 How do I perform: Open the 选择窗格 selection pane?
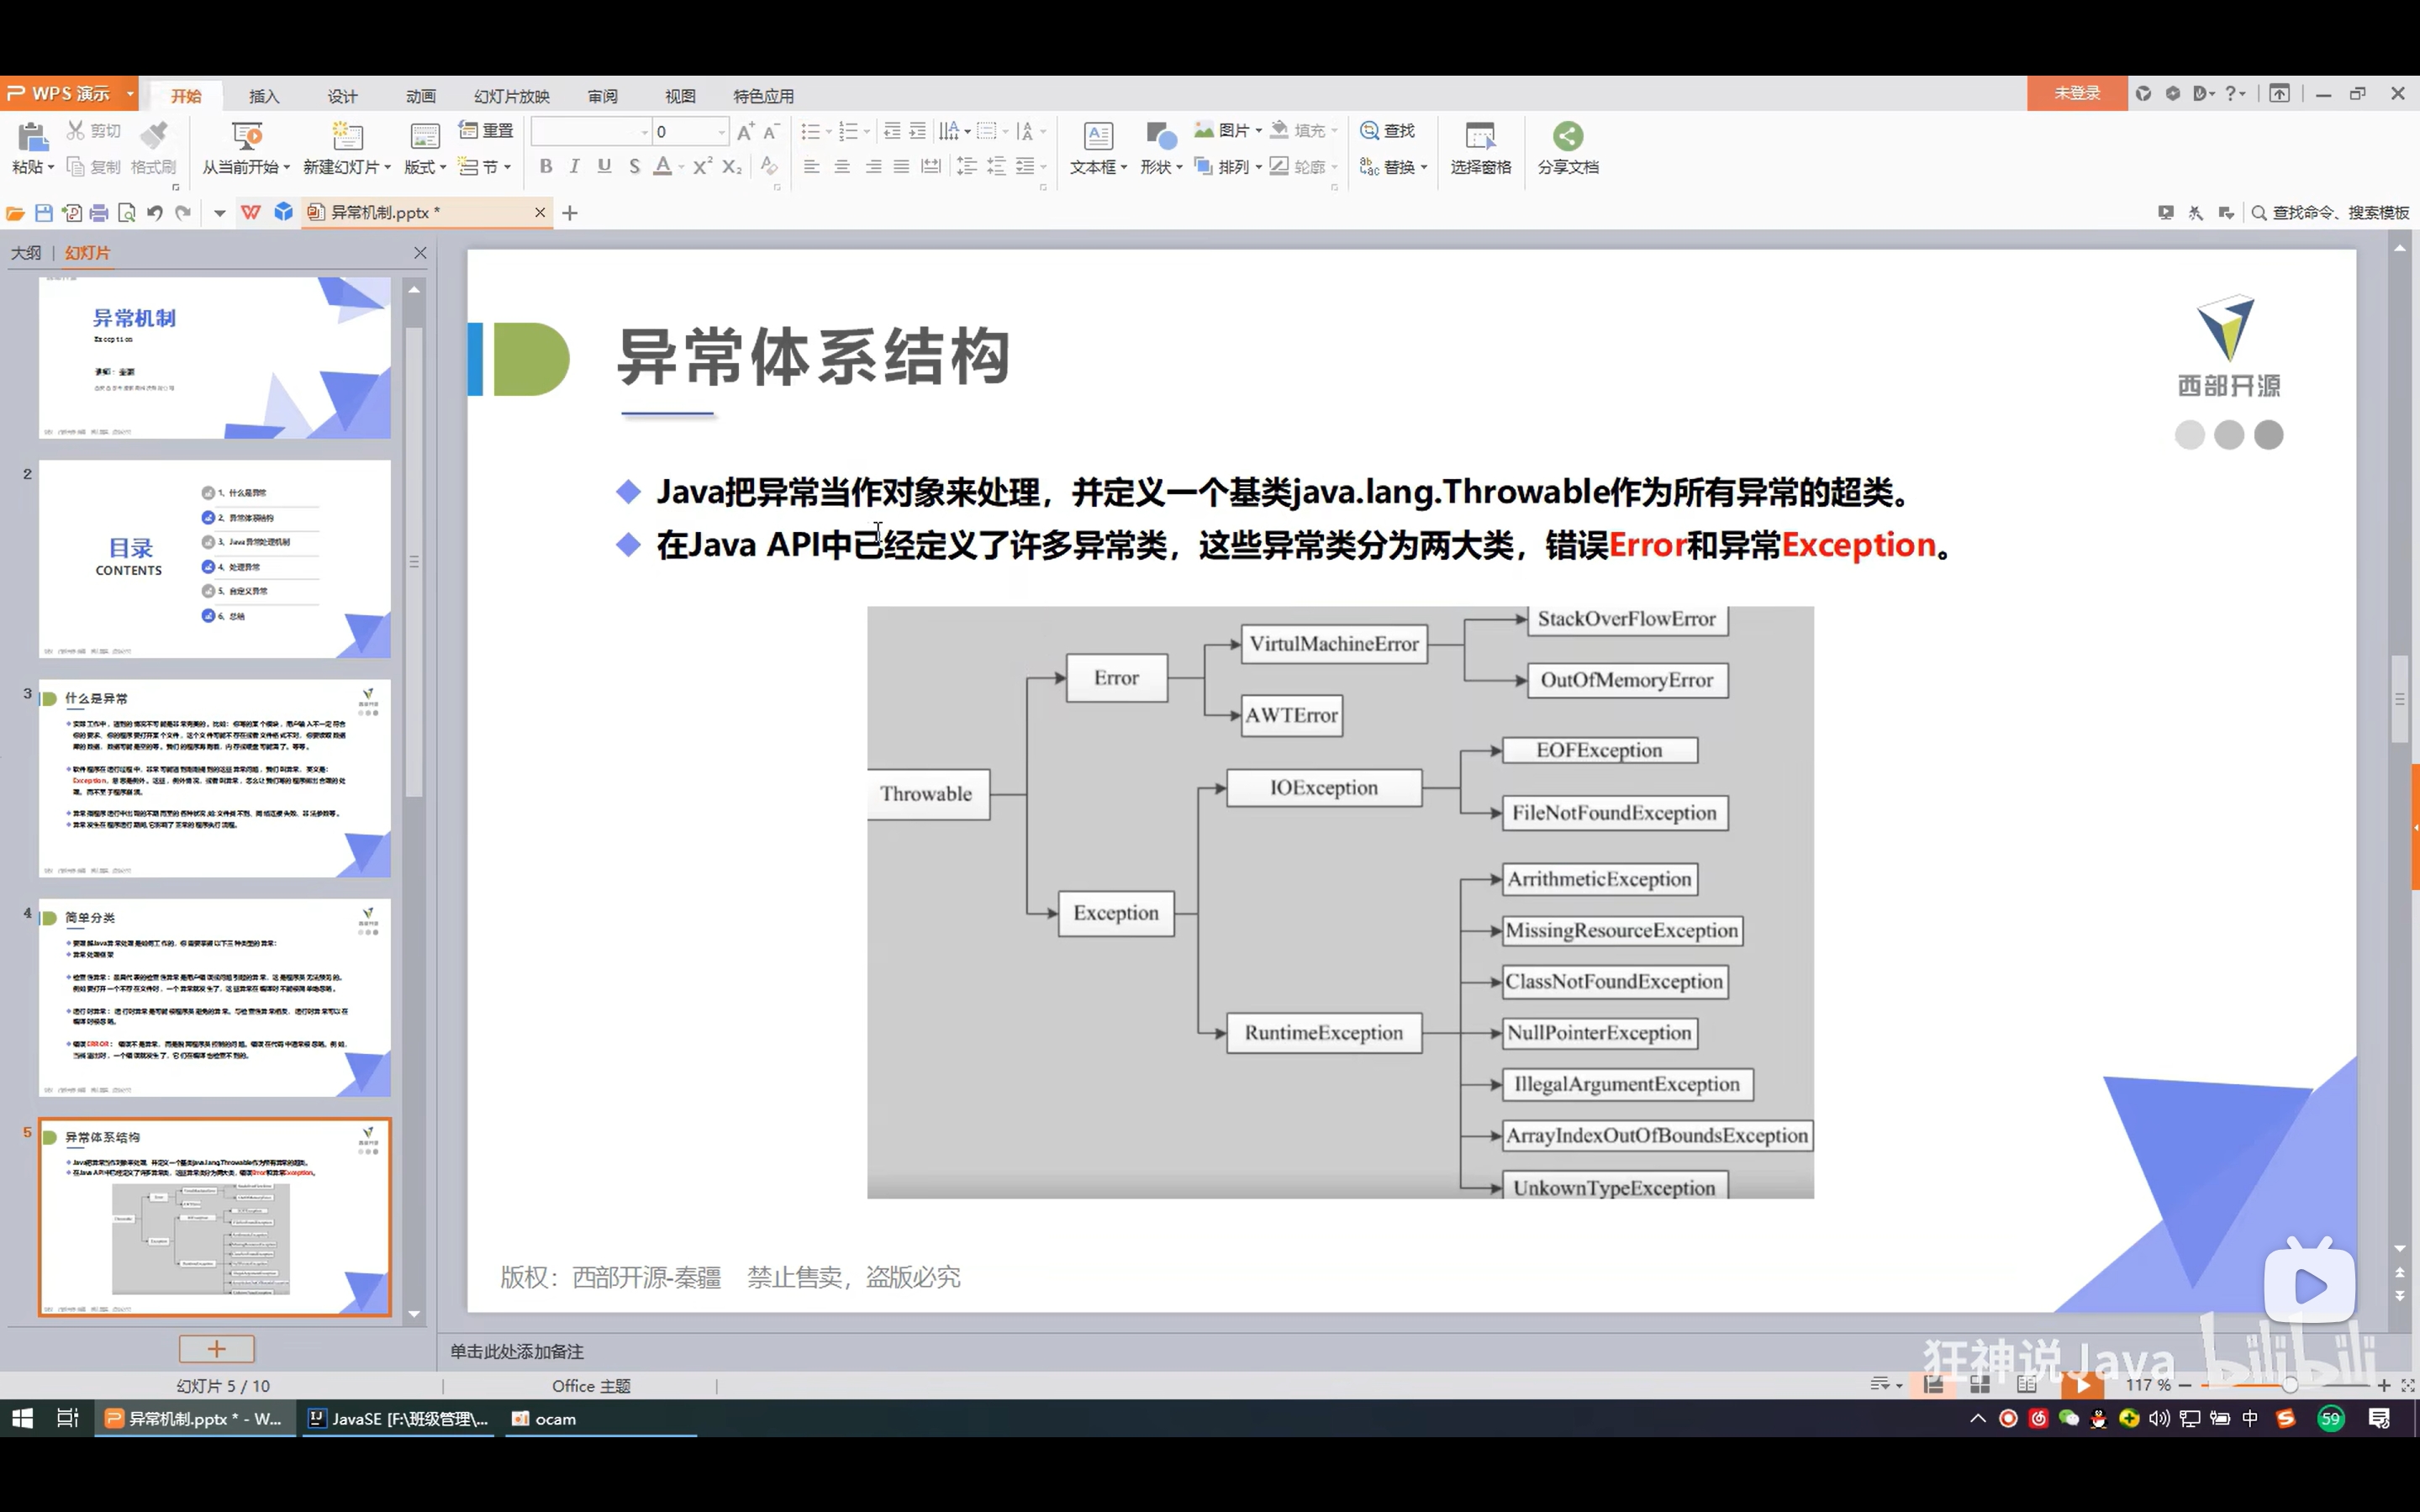pos(1480,147)
